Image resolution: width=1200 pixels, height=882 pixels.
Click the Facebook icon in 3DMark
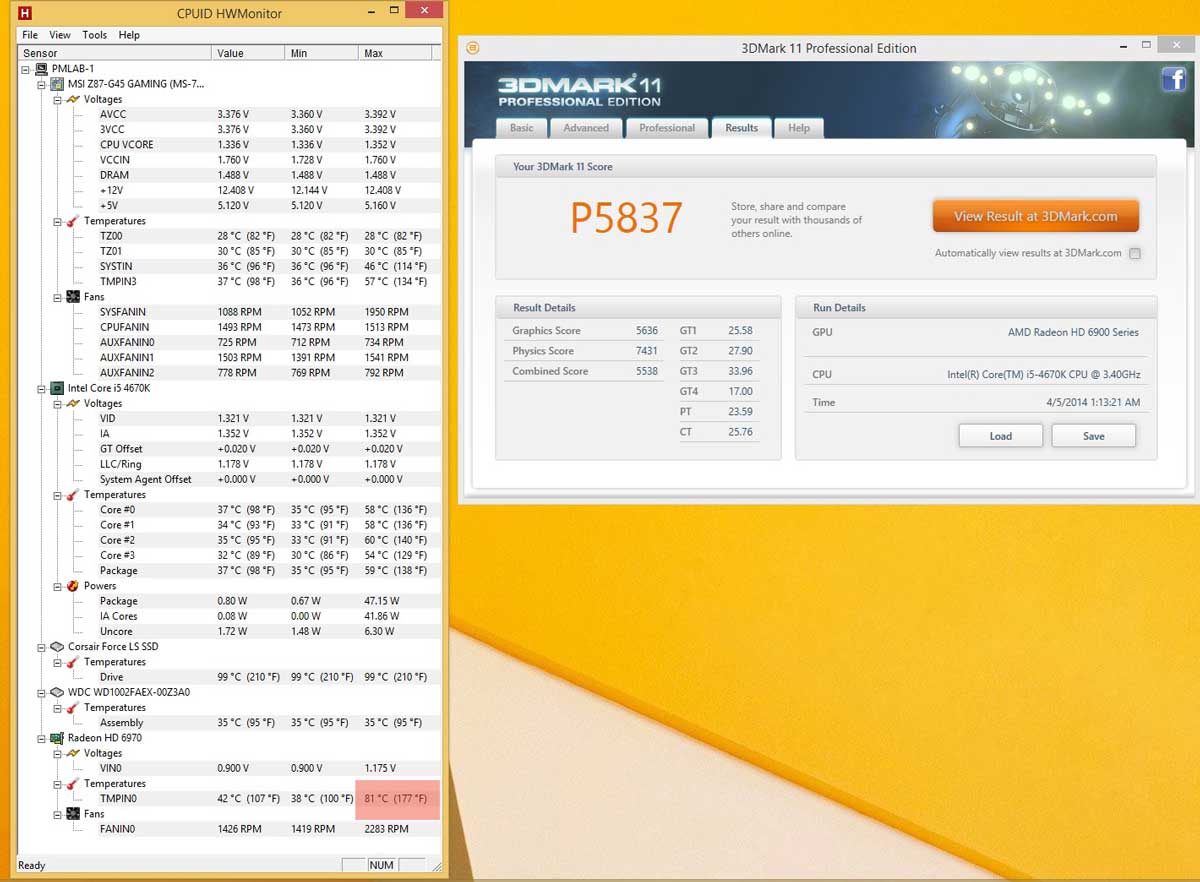pyautogui.click(x=1173, y=80)
